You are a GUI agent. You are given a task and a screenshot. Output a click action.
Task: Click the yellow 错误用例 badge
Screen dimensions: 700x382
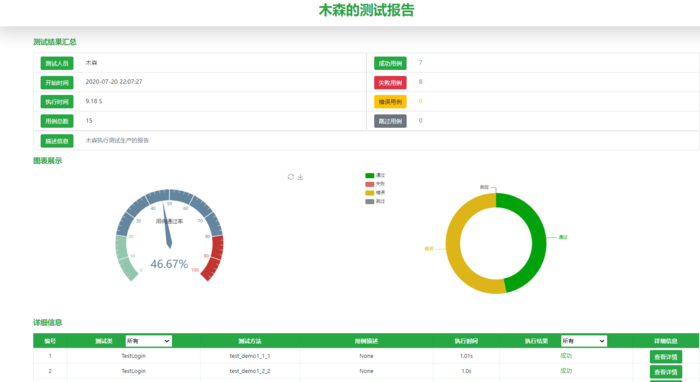[390, 102]
